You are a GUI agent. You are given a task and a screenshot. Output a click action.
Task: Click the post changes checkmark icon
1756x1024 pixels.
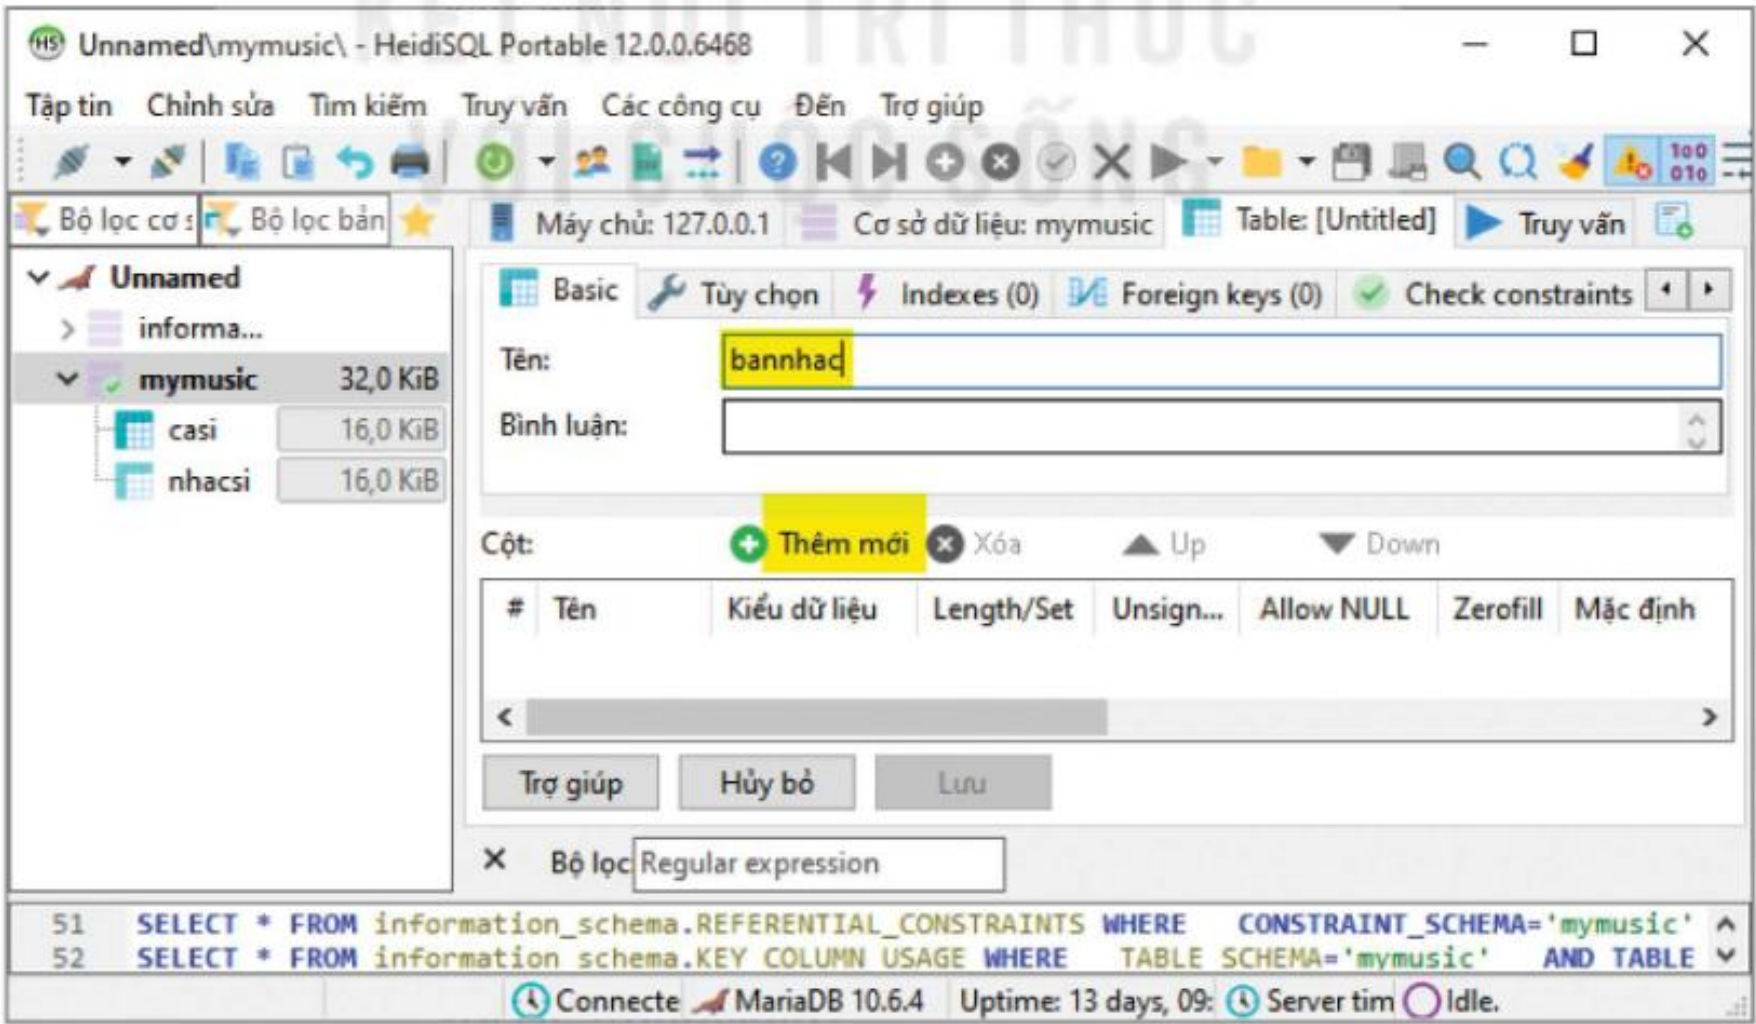[1056, 160]
